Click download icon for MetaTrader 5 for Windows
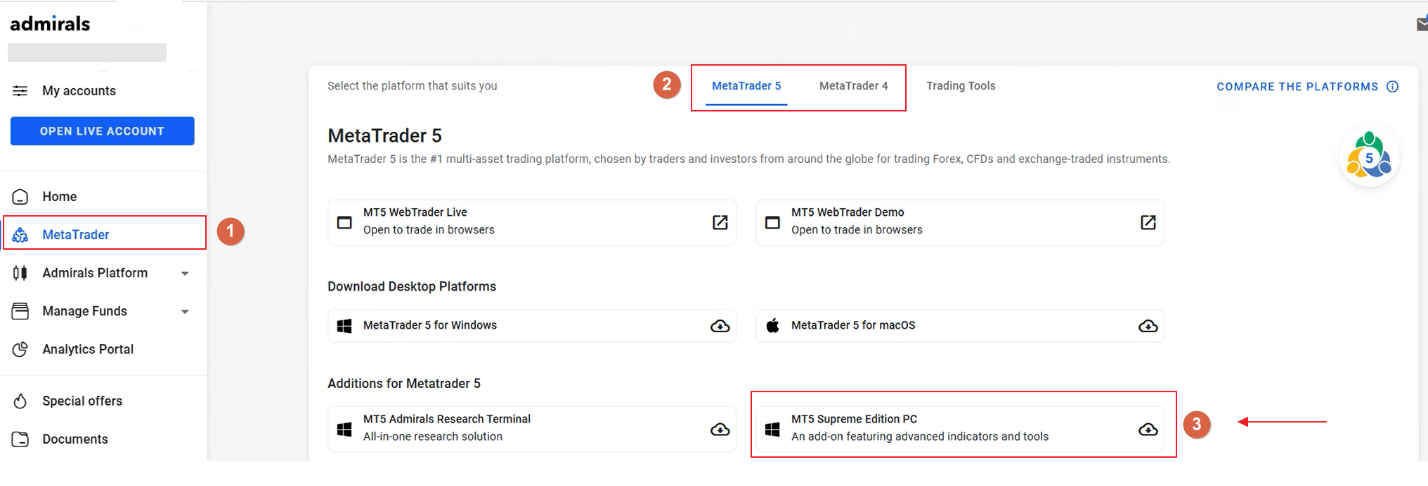This screenshot has width=1428, height=486. pyautogui.click(x=720, y=326)
